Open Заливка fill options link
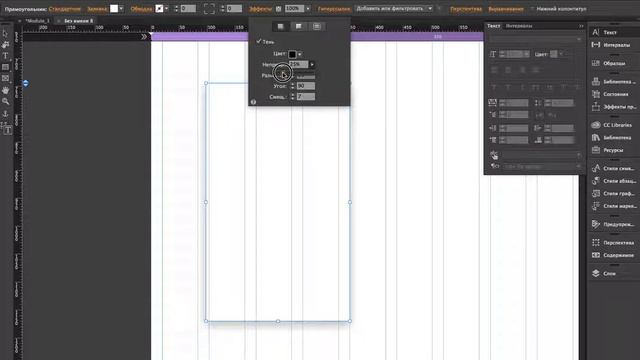640x360 pixels. coord(97,9)
